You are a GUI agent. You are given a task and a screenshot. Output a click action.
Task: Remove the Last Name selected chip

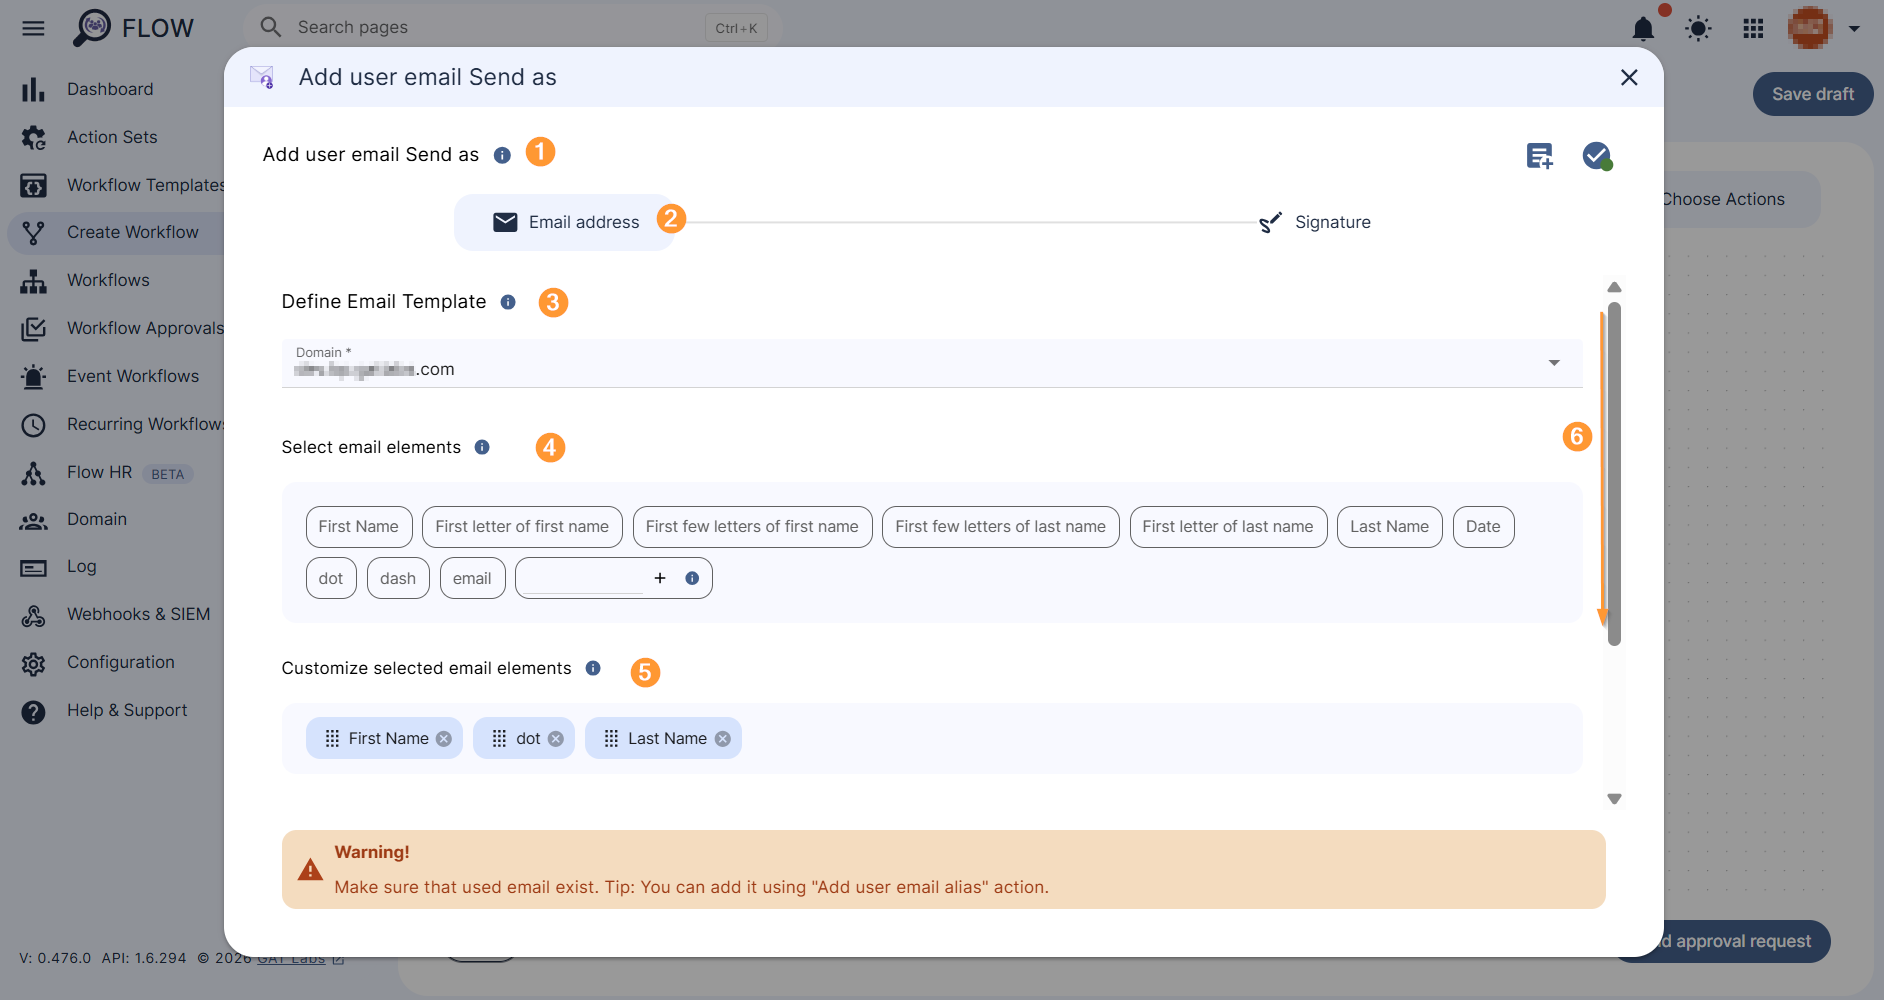pyautogui.click(x=723, y=739)
